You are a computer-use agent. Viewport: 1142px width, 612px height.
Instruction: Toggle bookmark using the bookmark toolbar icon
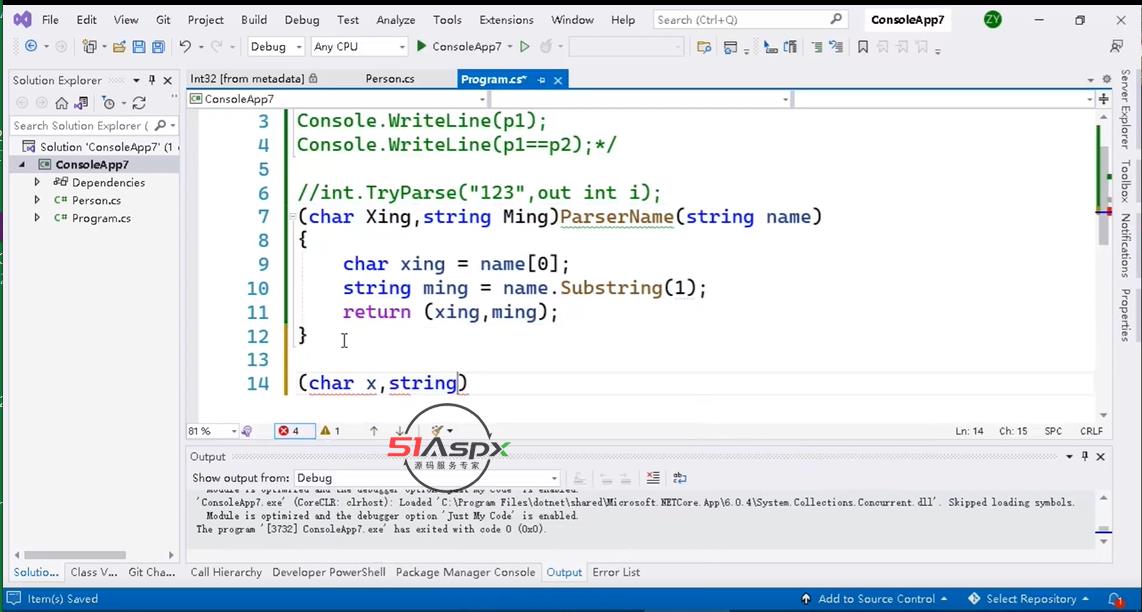863,47
